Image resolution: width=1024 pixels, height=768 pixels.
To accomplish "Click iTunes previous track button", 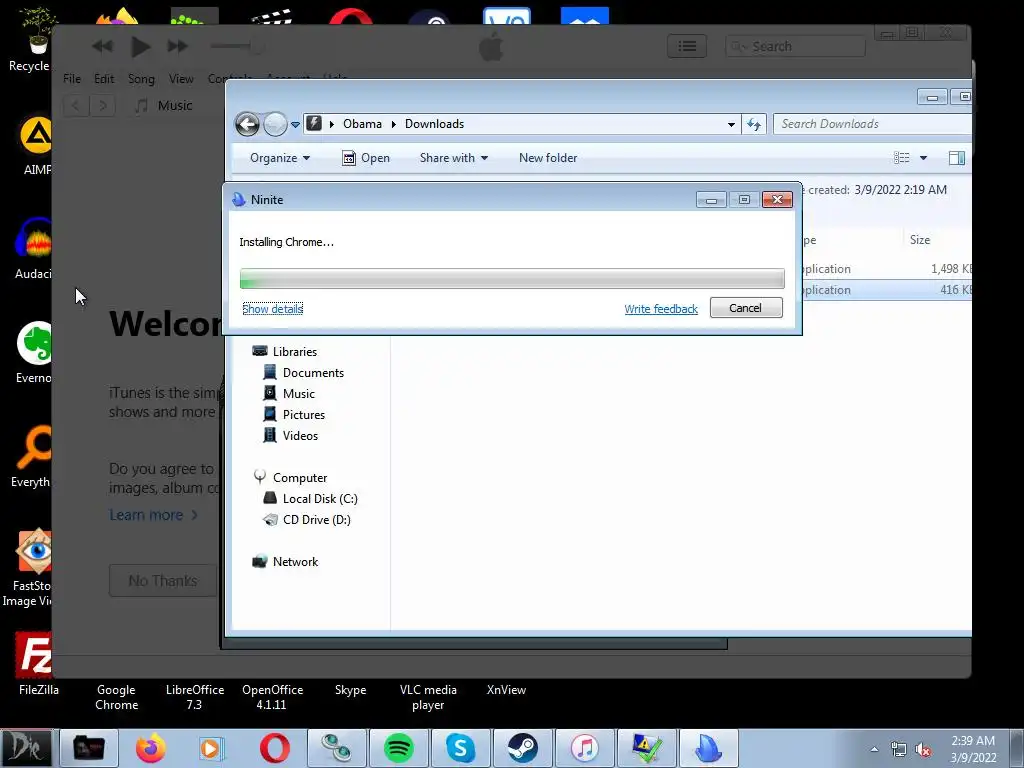I will (102, 46).
